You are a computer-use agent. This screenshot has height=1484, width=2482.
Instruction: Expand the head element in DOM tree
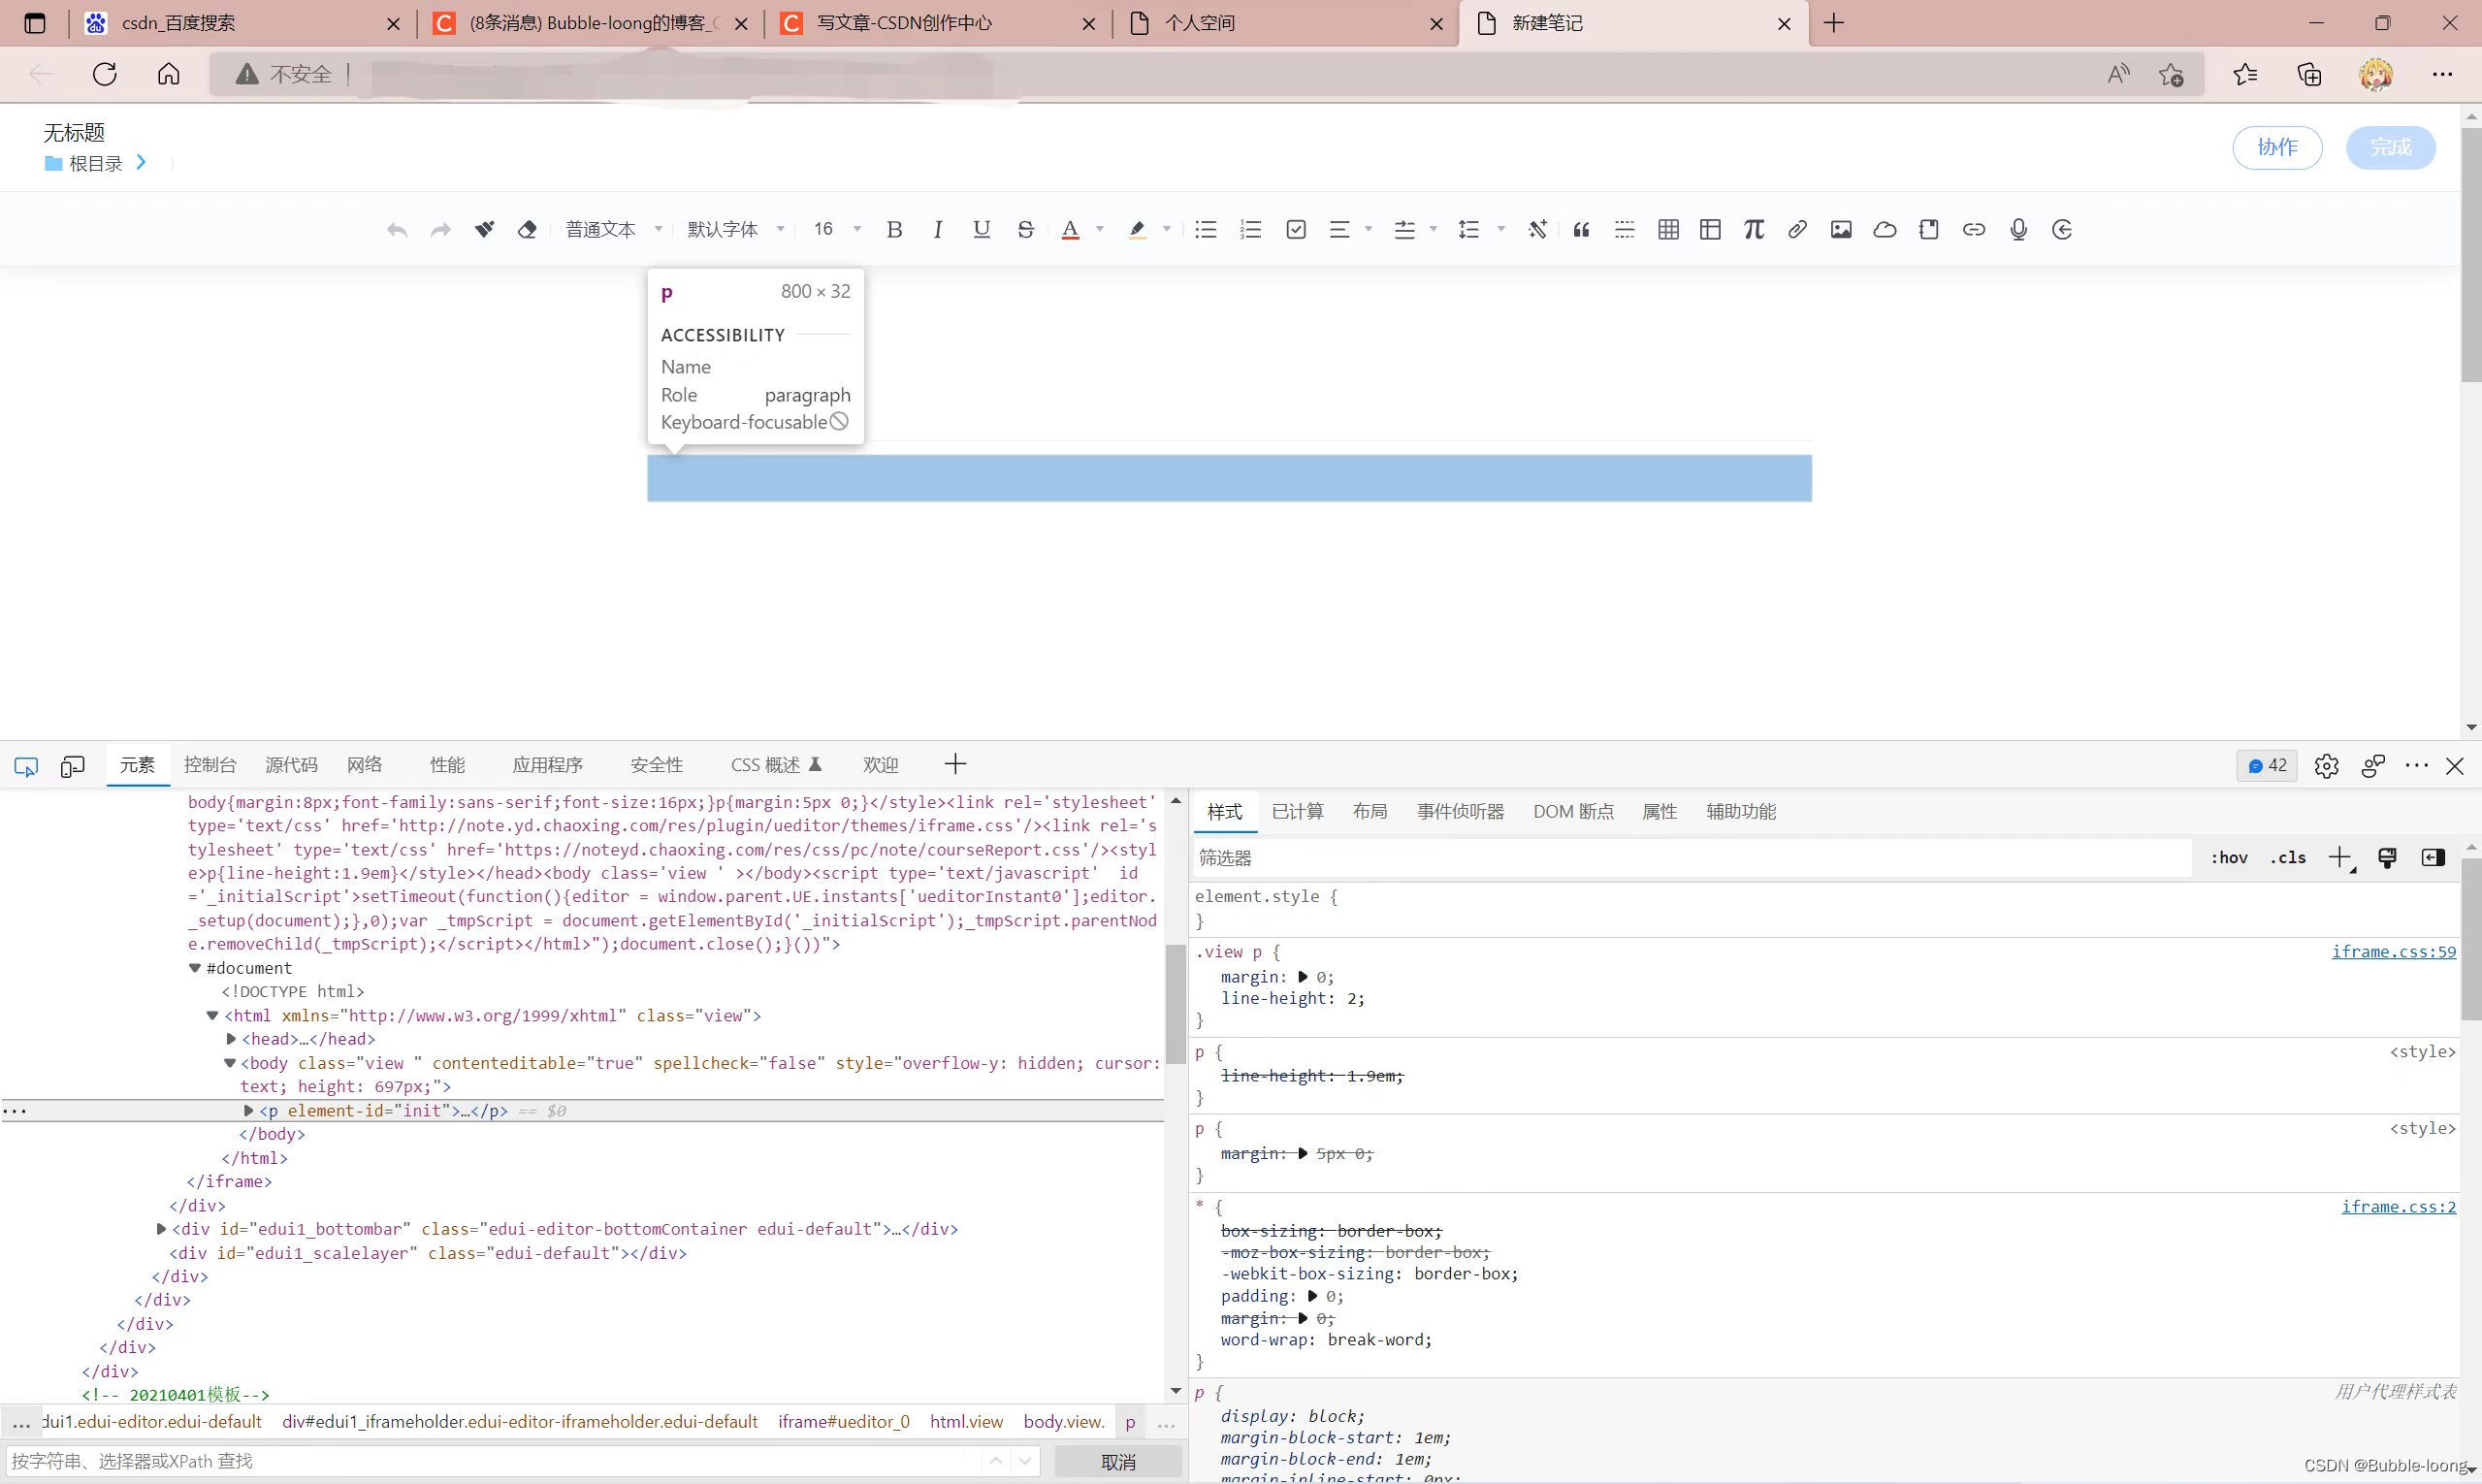pyautogui.click(x=231, y=1039)
